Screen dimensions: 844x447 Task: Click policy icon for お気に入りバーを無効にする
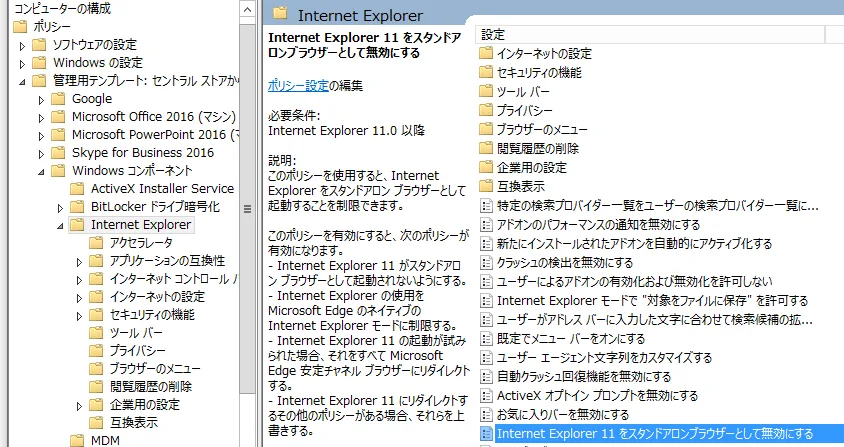487,414
